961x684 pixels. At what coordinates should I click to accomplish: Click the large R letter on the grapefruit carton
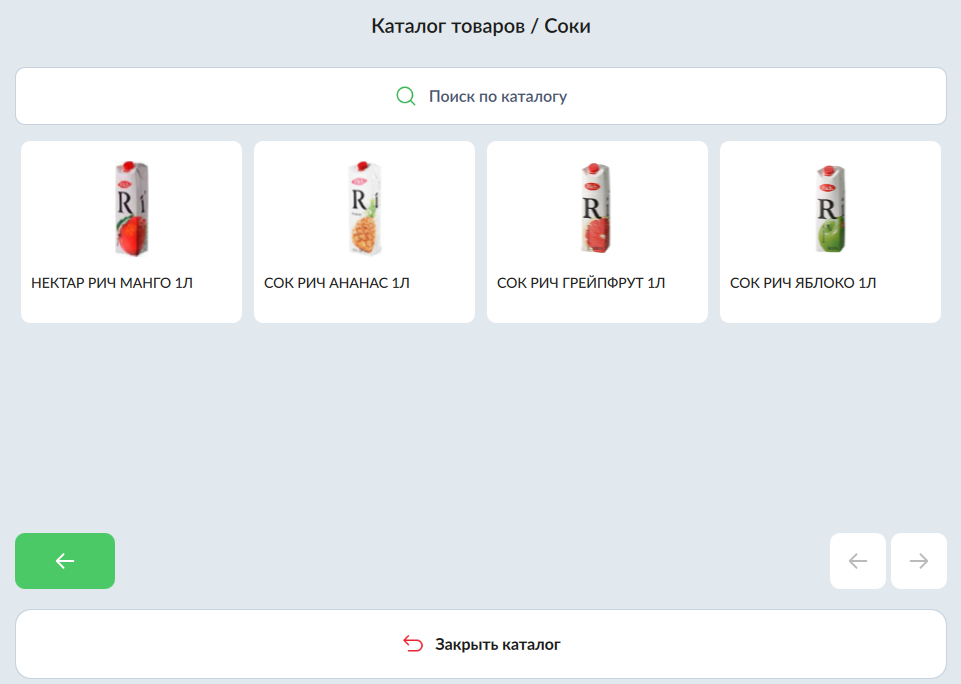tap(591, 210)
